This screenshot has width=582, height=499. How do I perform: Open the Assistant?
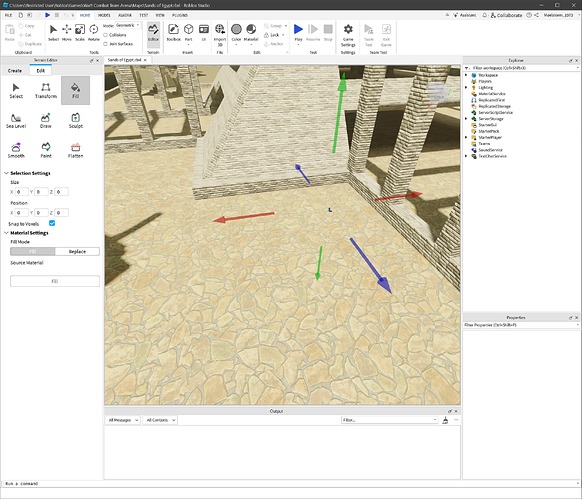pos(465,15)
